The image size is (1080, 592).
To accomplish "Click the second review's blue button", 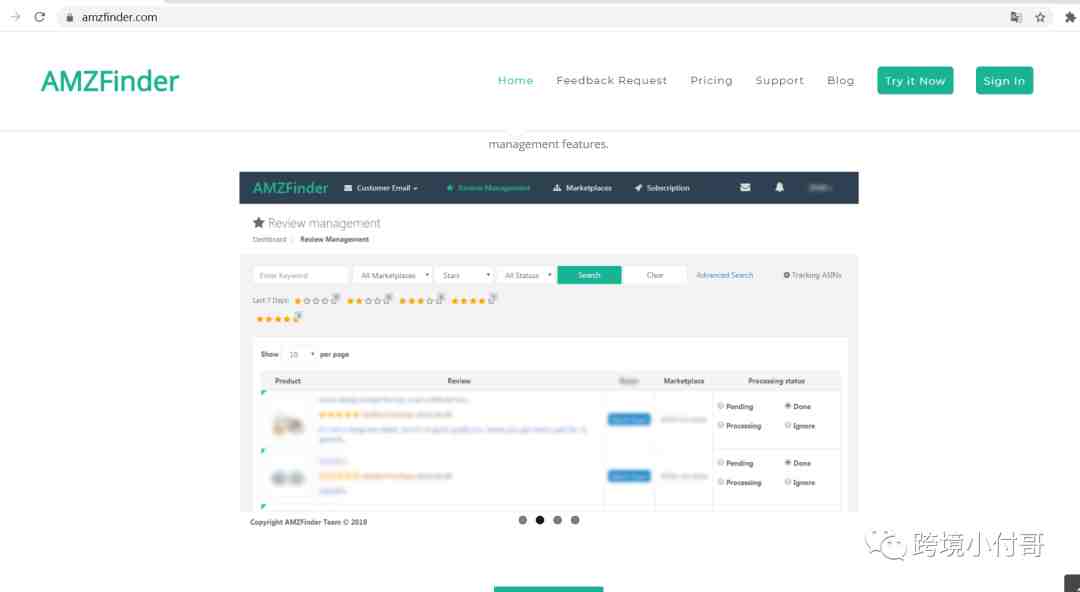I will (x=629, y=476).
